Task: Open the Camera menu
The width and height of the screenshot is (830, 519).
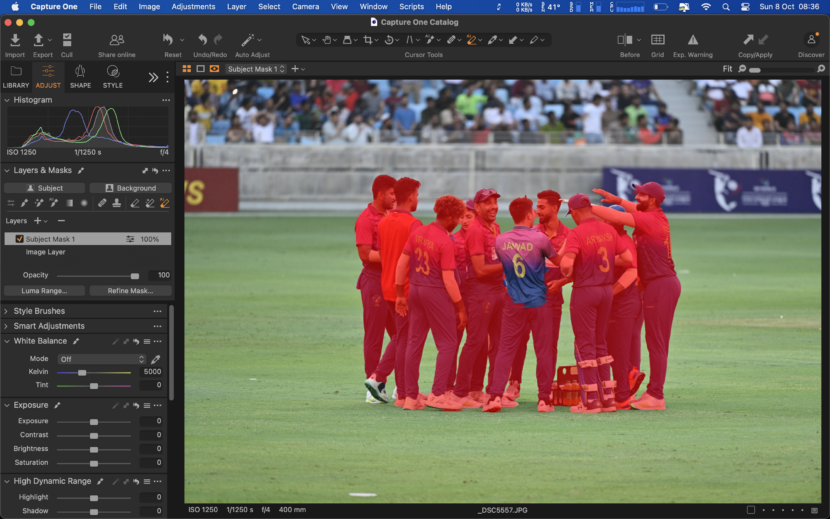Action: point(305,7)
